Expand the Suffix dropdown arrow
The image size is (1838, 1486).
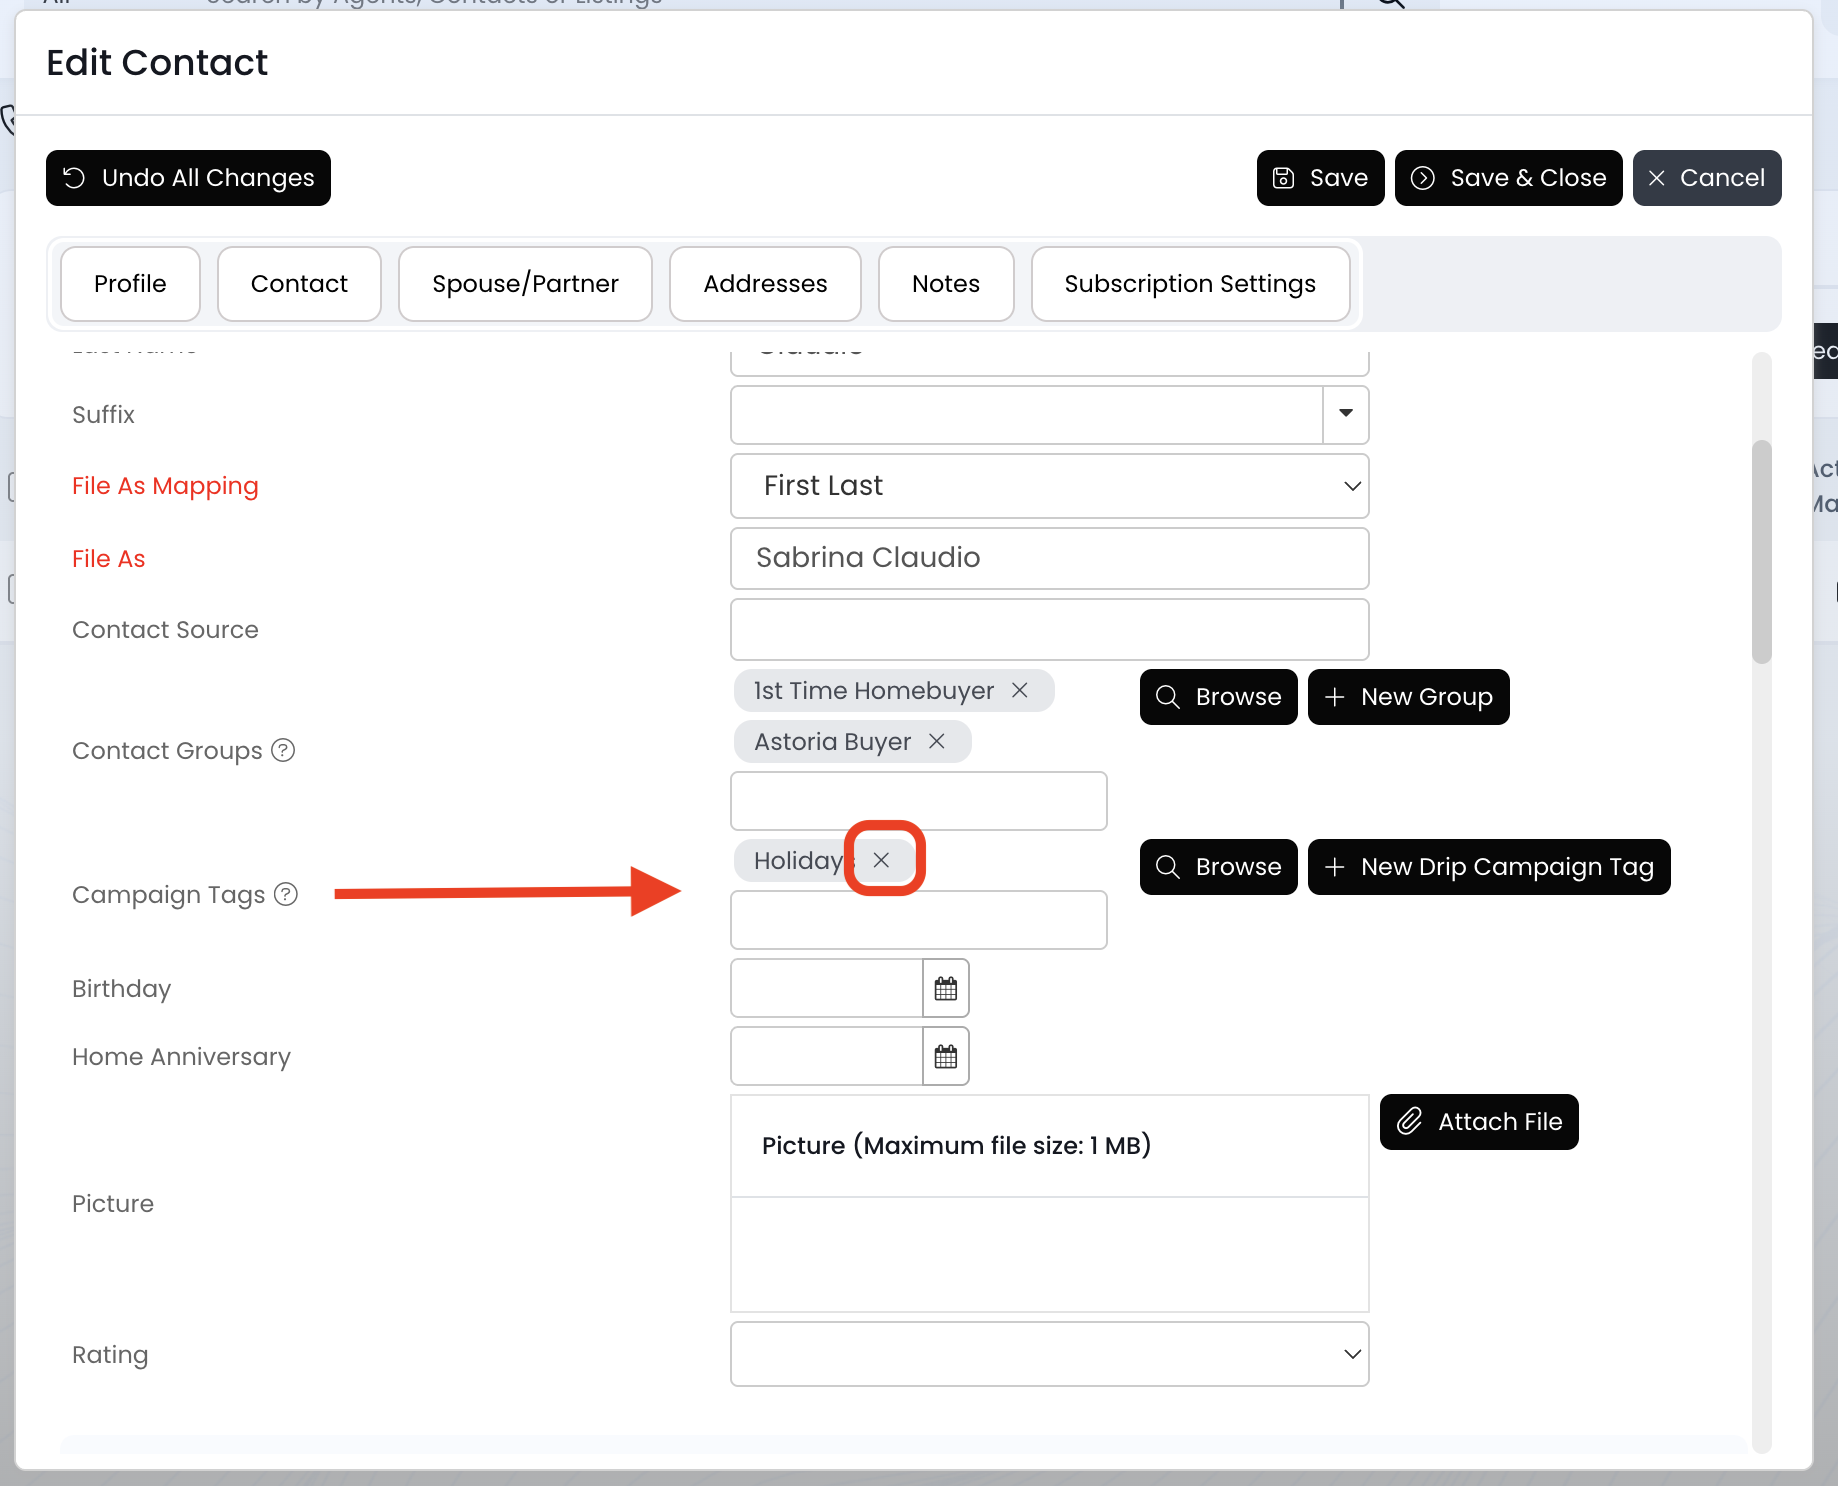tap(1345, 414)
